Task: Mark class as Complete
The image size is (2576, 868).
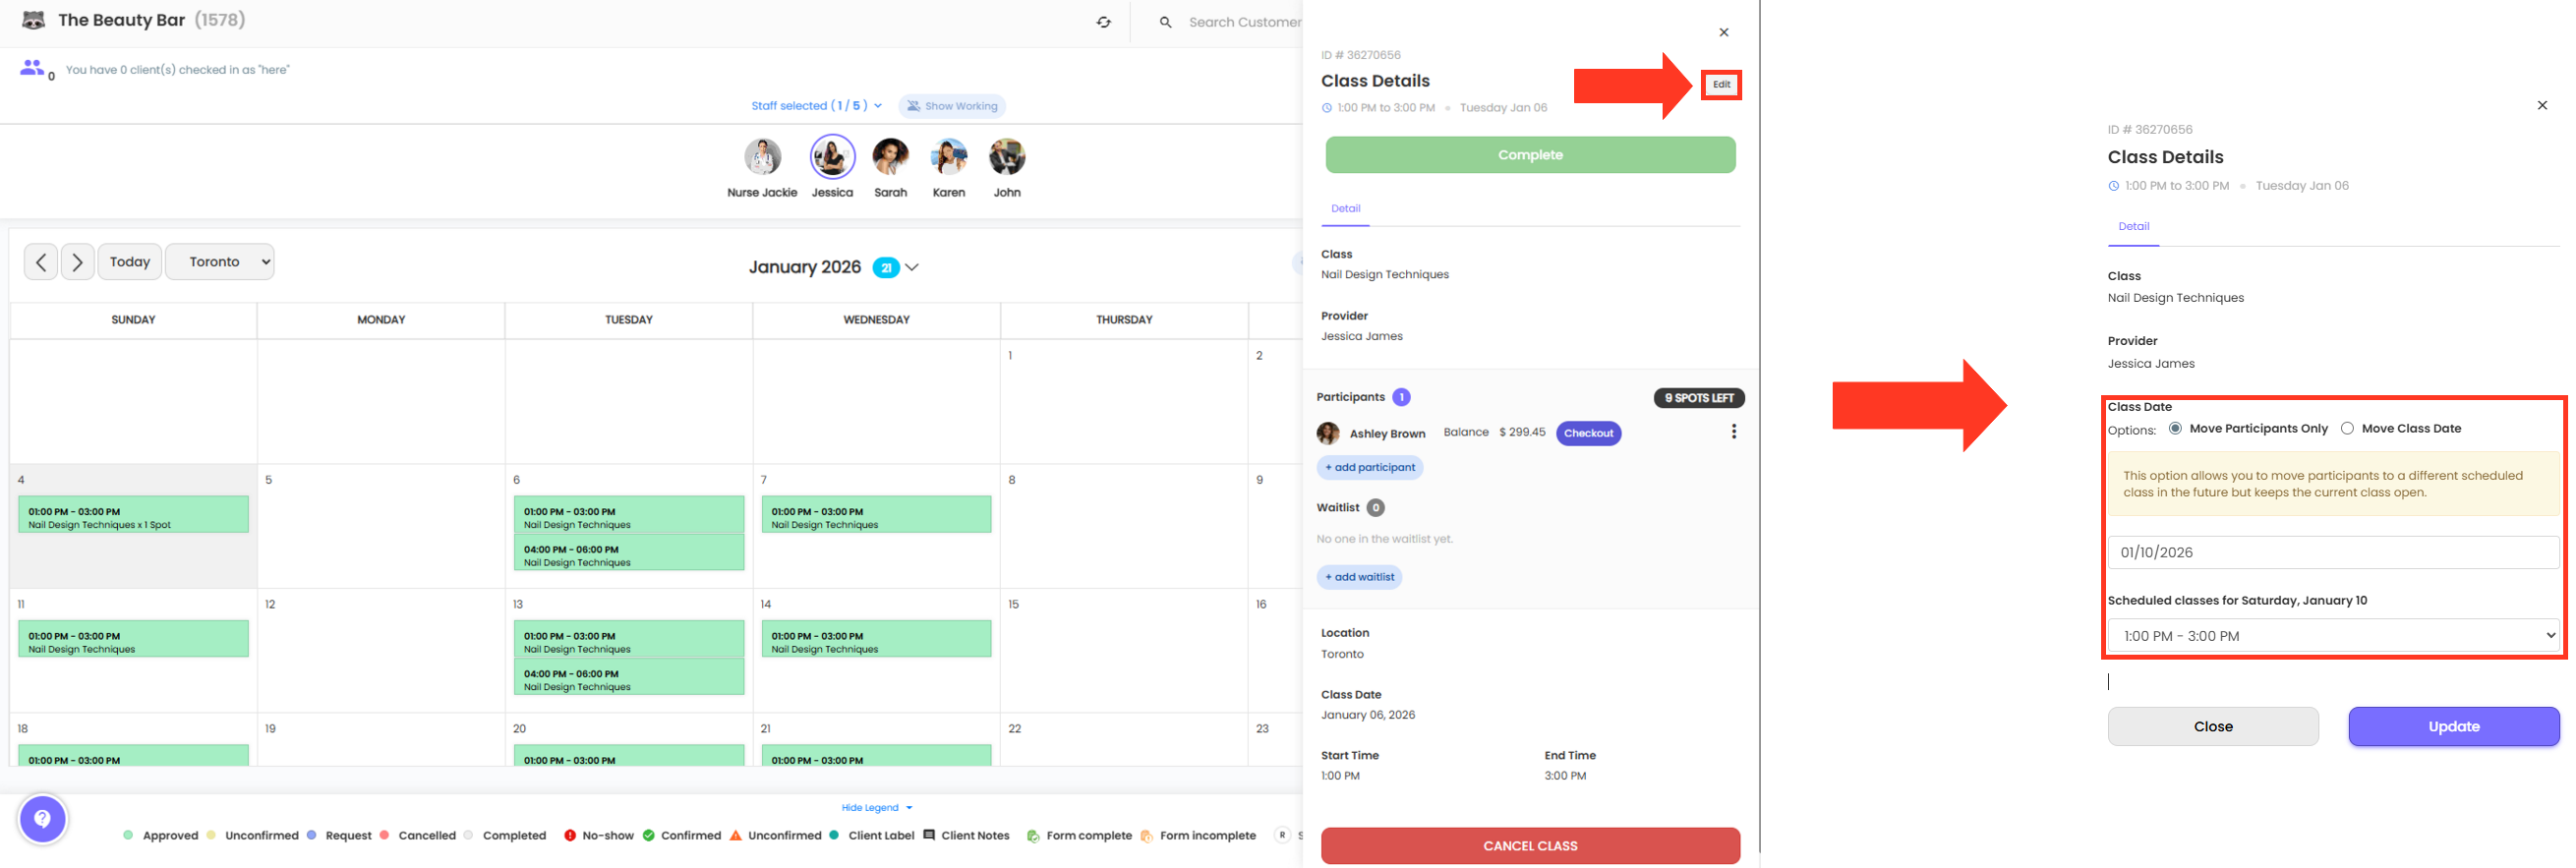Action: 1530,155
